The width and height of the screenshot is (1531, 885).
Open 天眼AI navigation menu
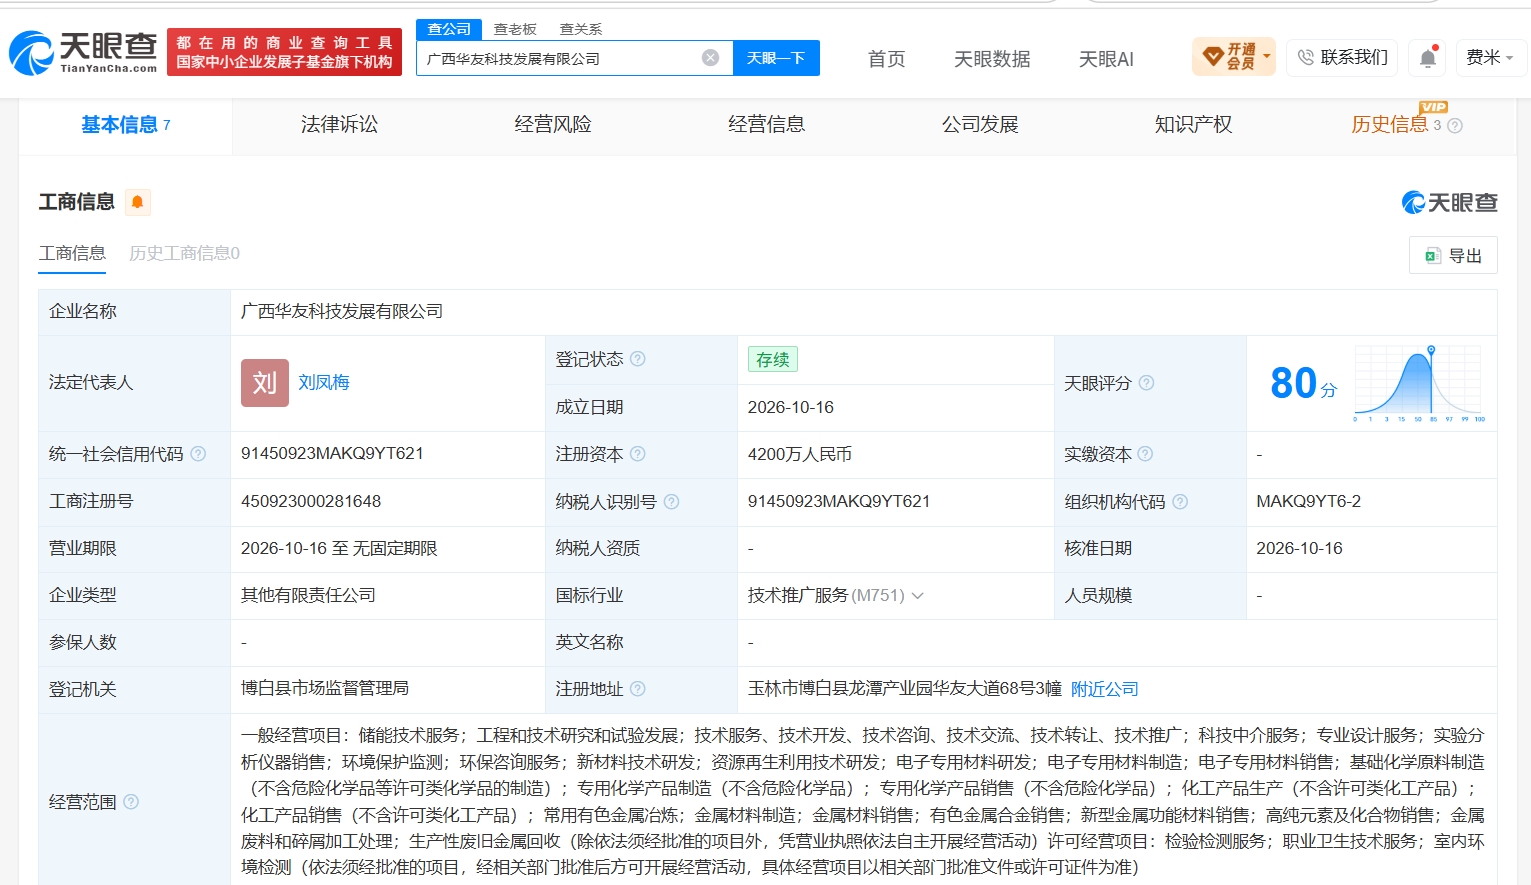tap(1106, 59)
